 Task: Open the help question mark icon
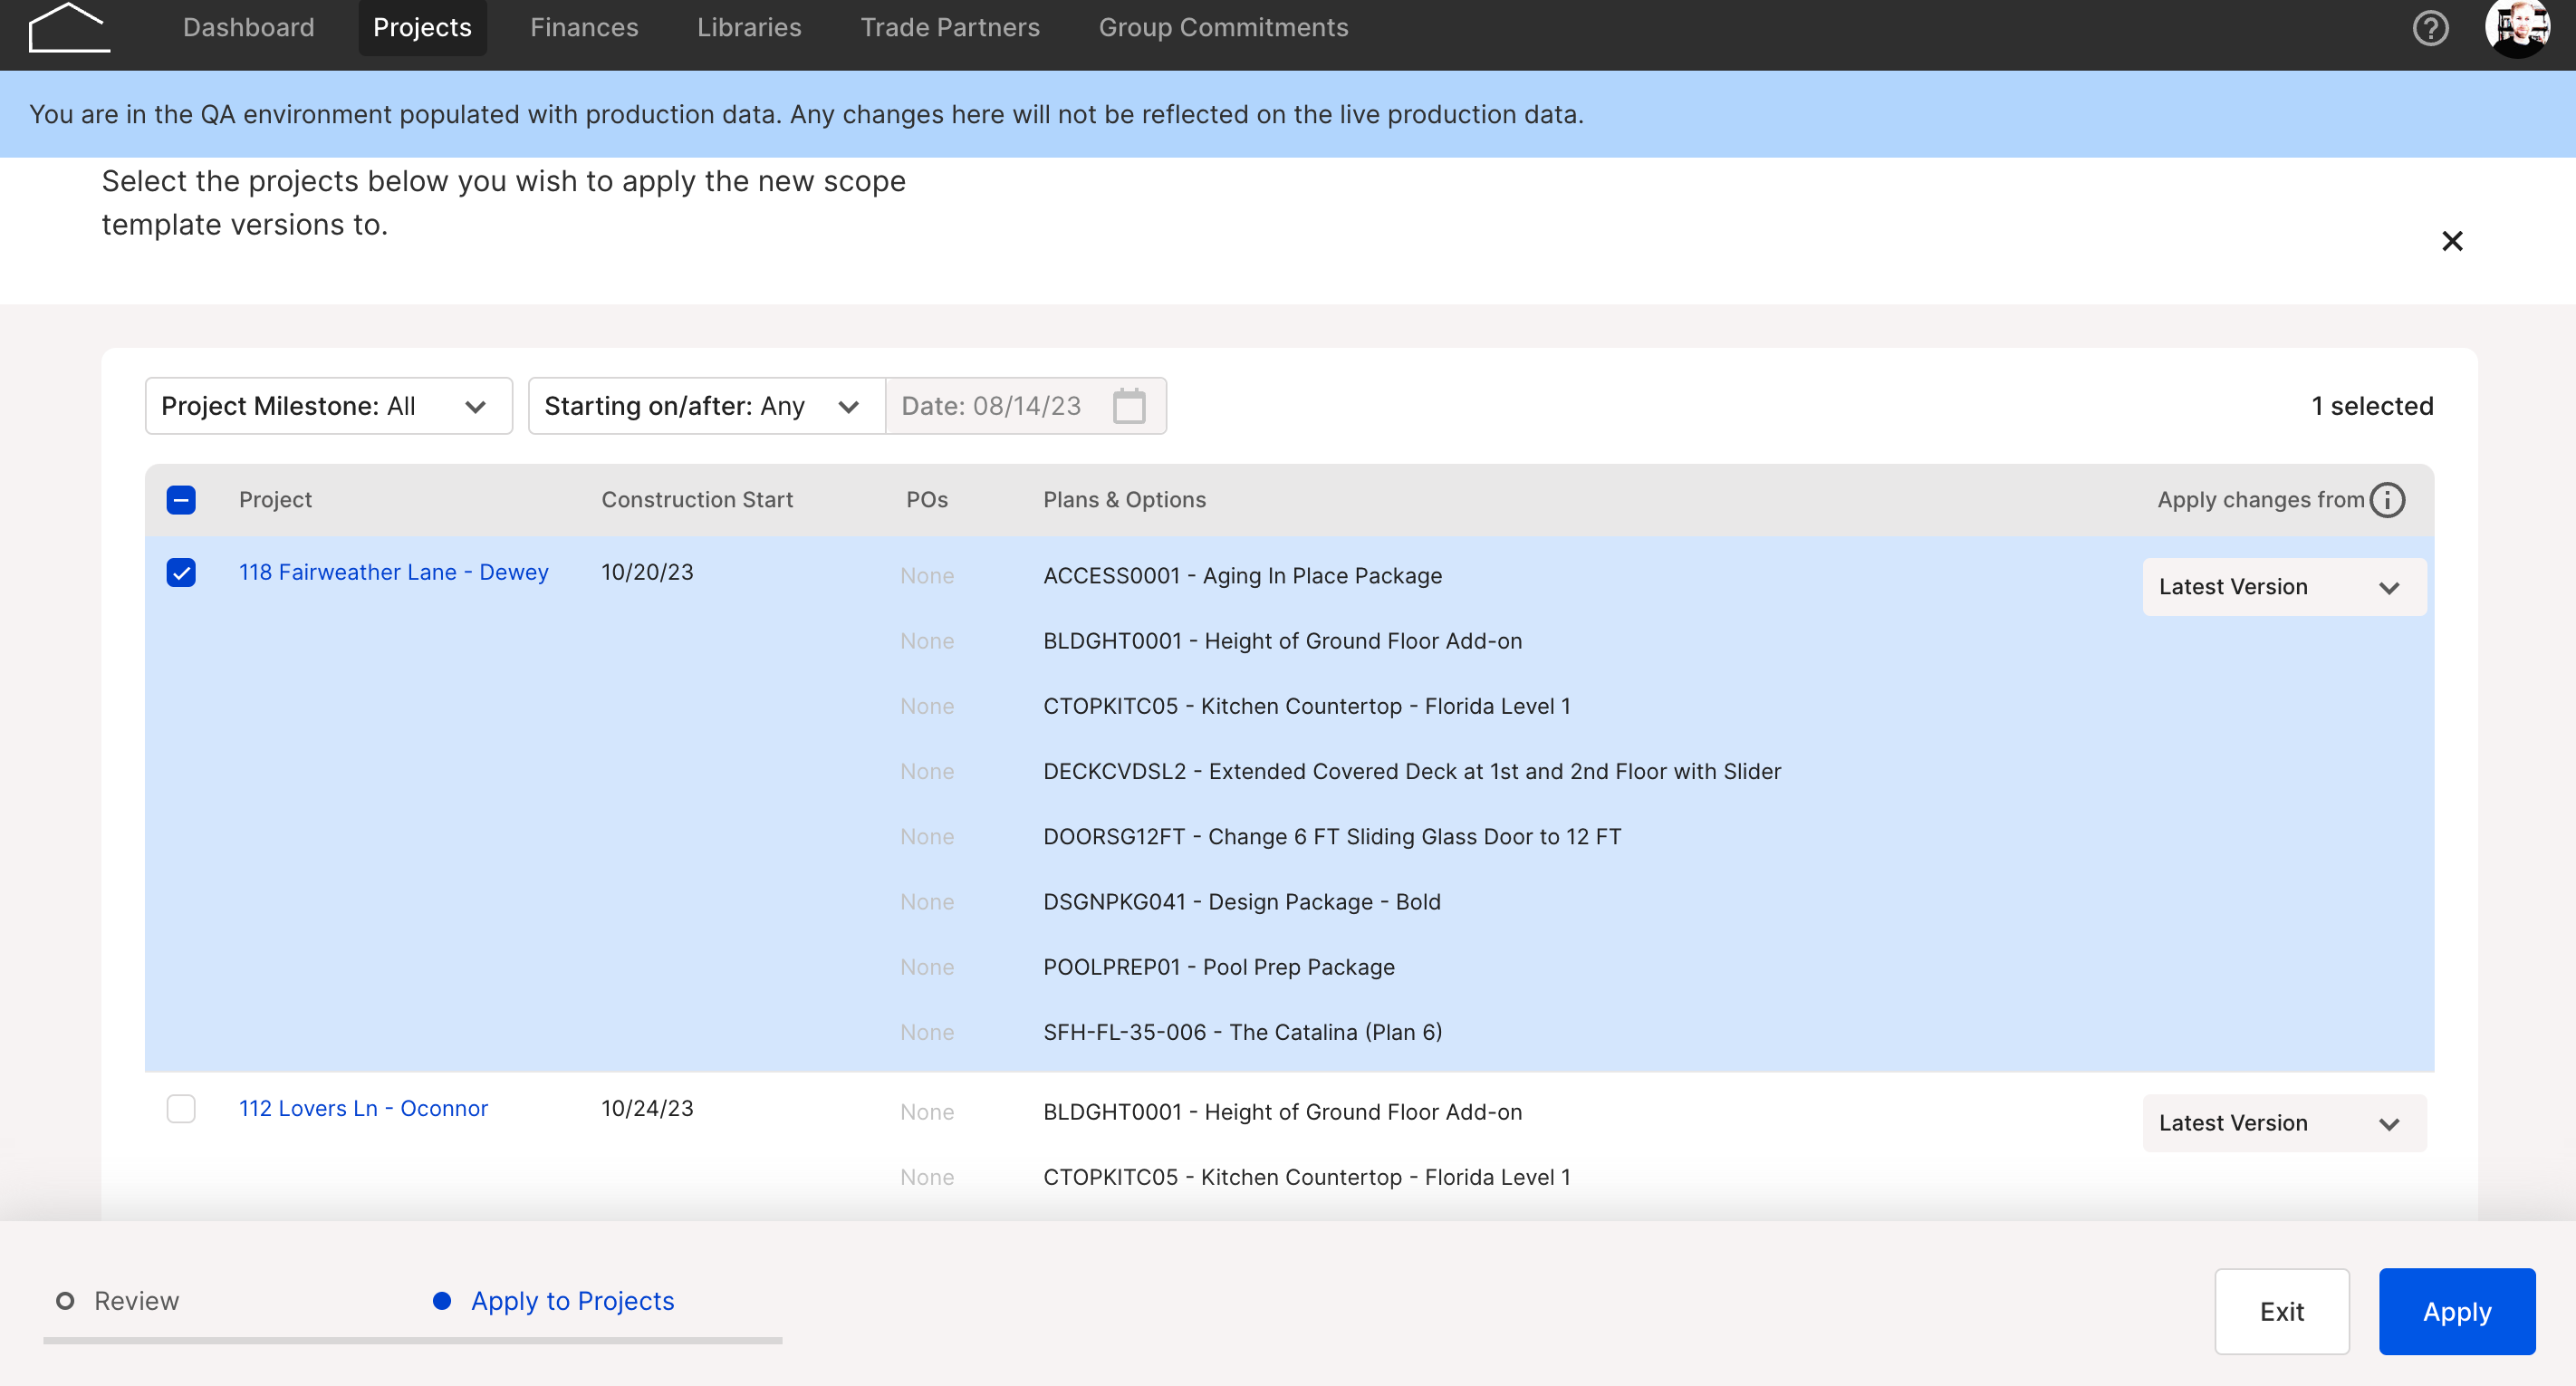pos(2430,28)
